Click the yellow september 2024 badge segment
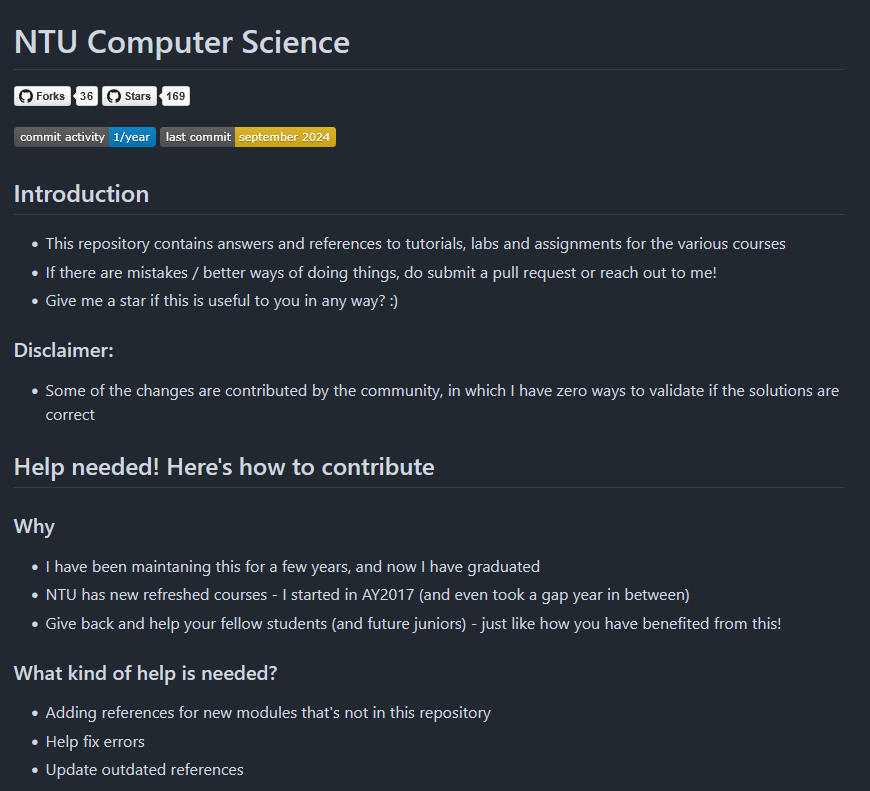The height and width of the screenshot is (791, 870). 285,137
